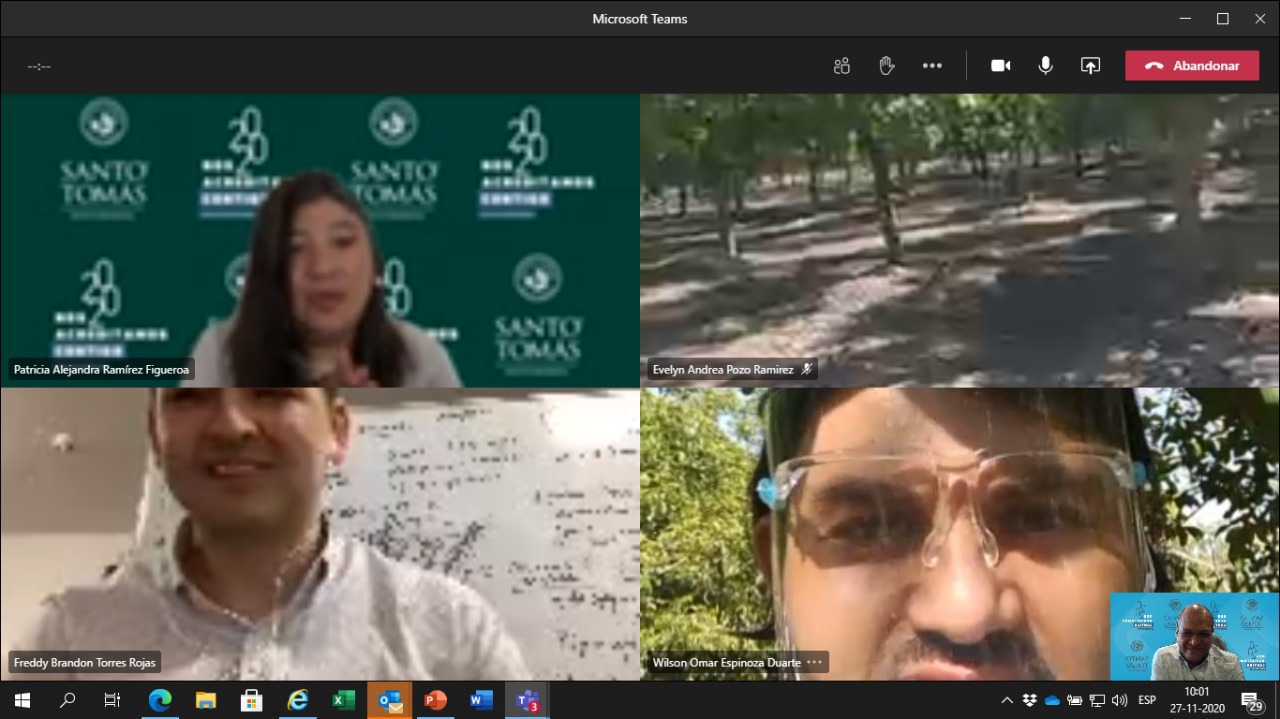
Task: Open the OneDrive cloud tray icon
Action: click(x=1052, y=700)
